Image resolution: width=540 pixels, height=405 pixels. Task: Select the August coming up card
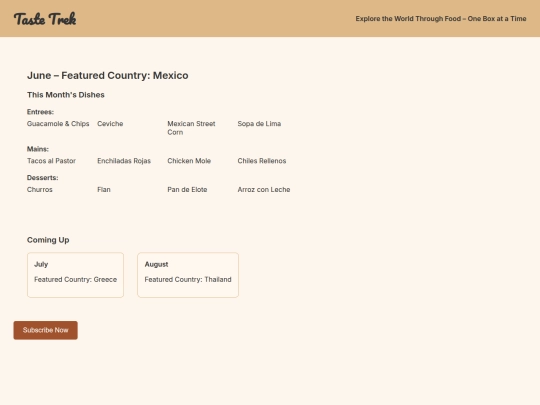188,275
